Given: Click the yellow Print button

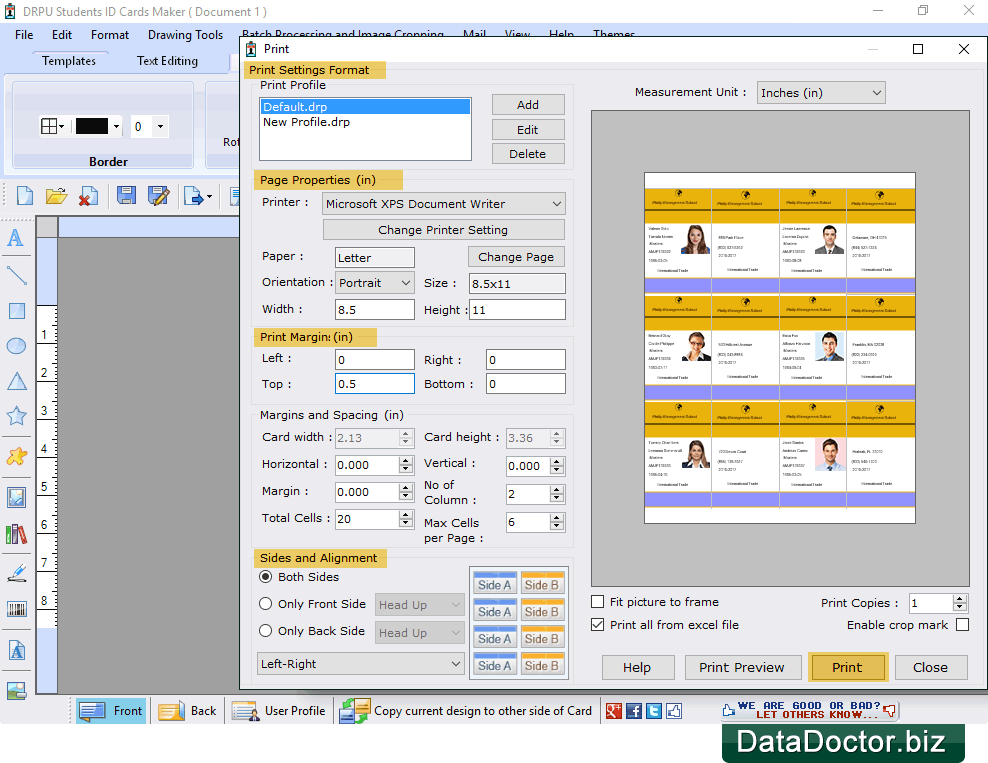Looking at the screenshot, I should (x=847, y=667).
